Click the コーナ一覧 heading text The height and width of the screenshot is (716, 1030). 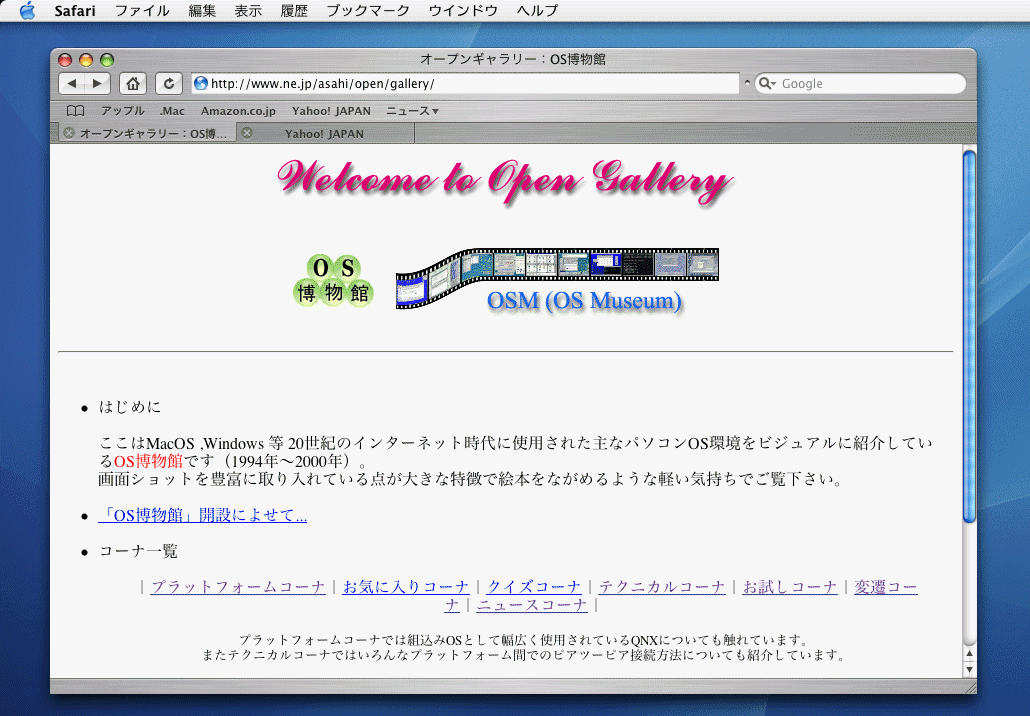[138, 551]
